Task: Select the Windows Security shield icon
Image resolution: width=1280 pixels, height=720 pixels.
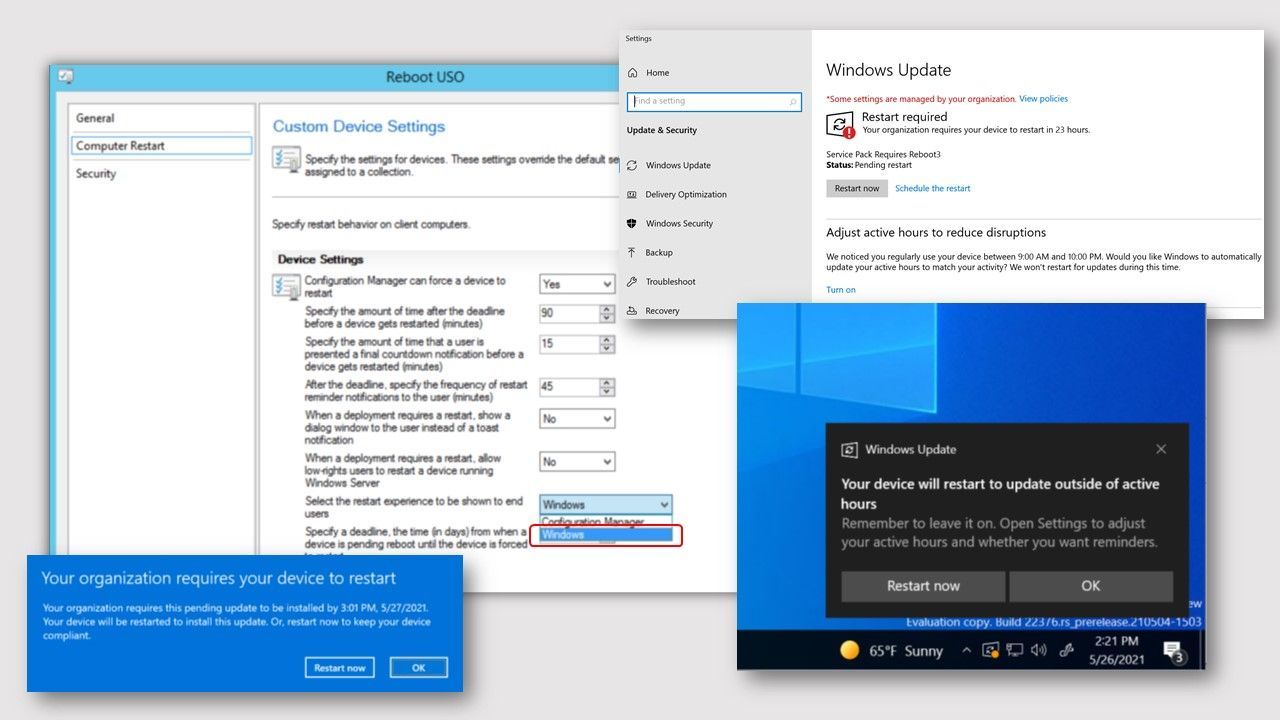Action: 632,223
